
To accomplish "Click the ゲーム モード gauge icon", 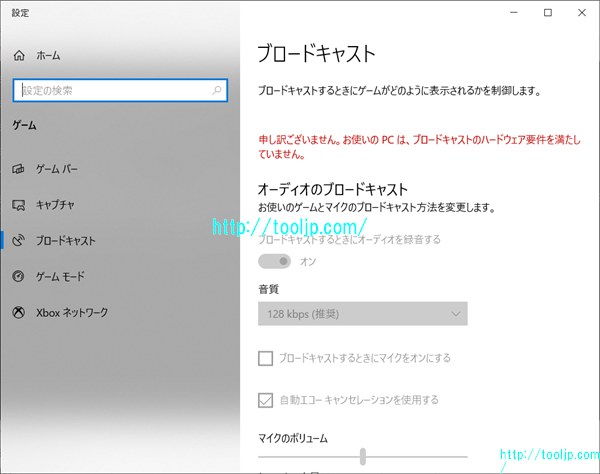I will click(18, 276).
